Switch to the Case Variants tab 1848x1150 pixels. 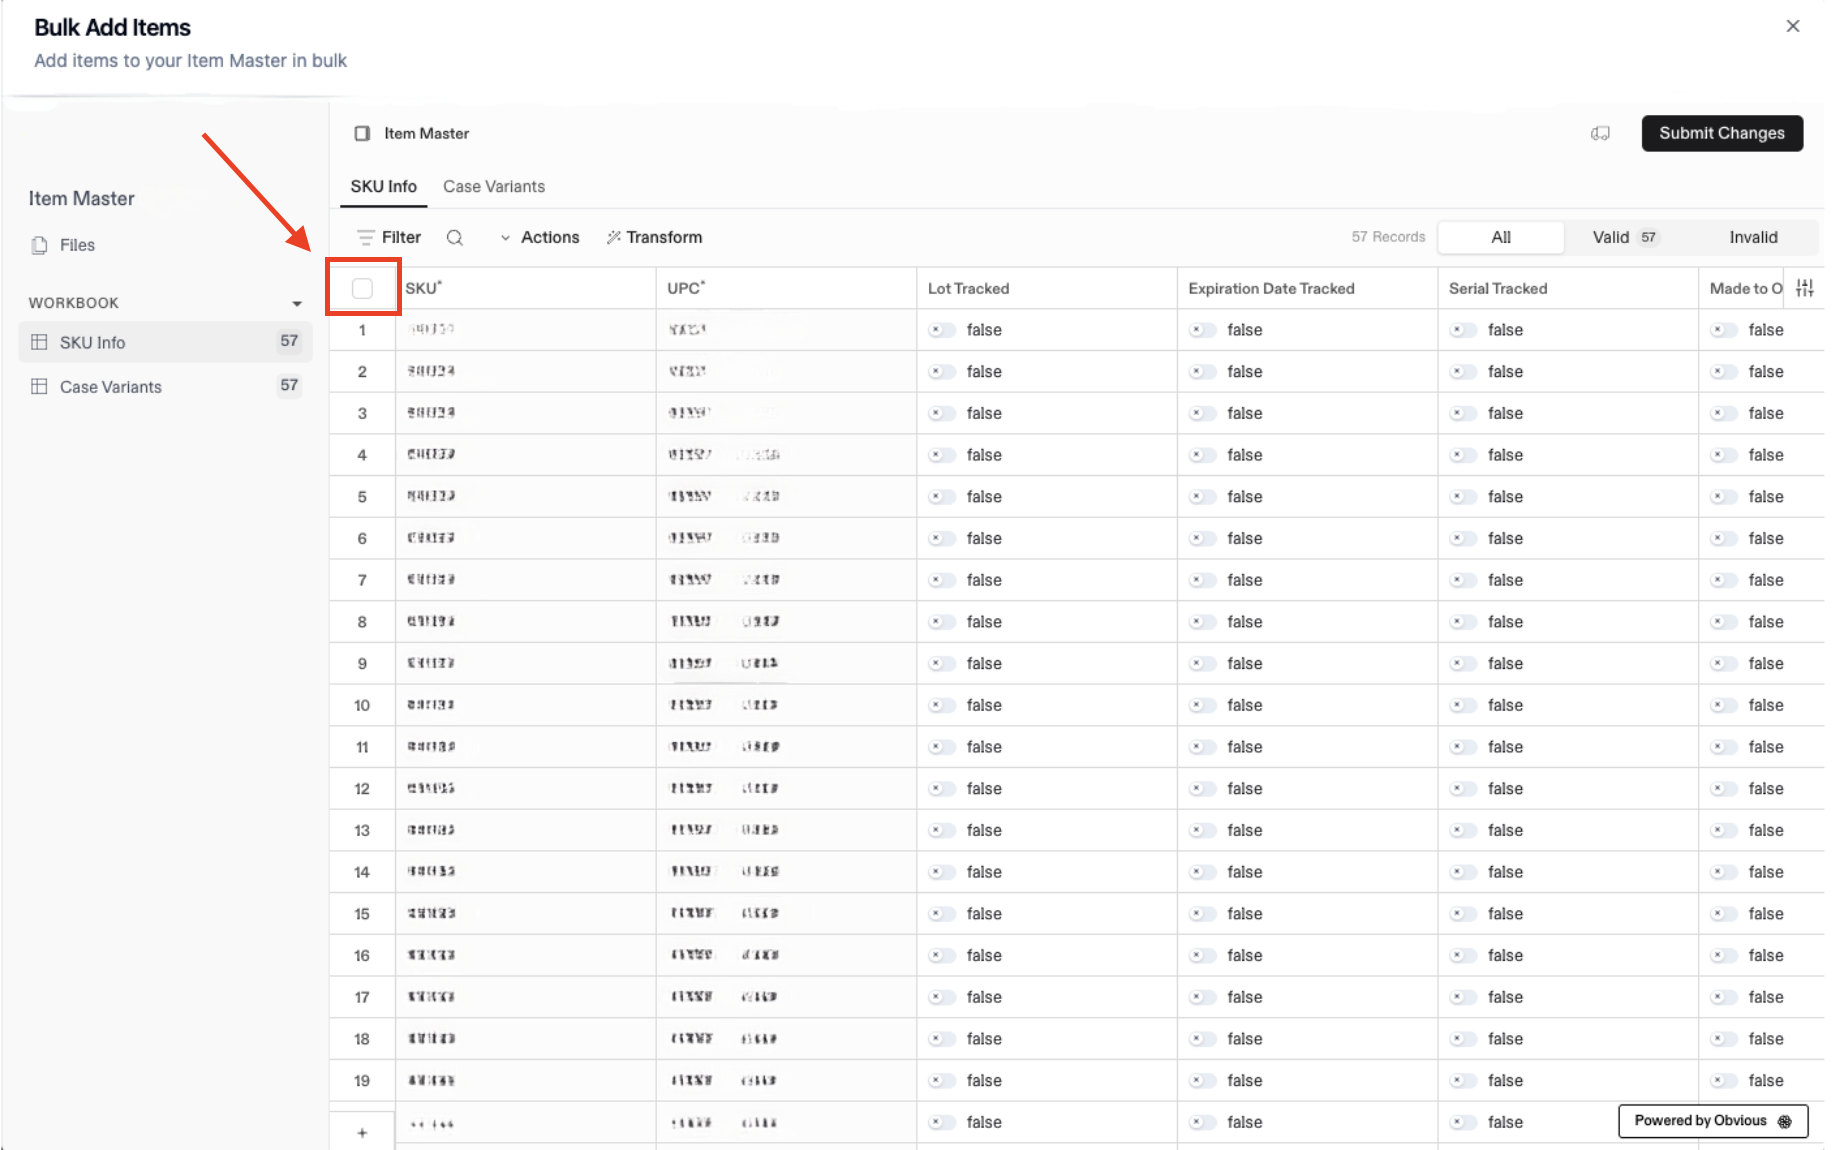[x=494, y=187]
